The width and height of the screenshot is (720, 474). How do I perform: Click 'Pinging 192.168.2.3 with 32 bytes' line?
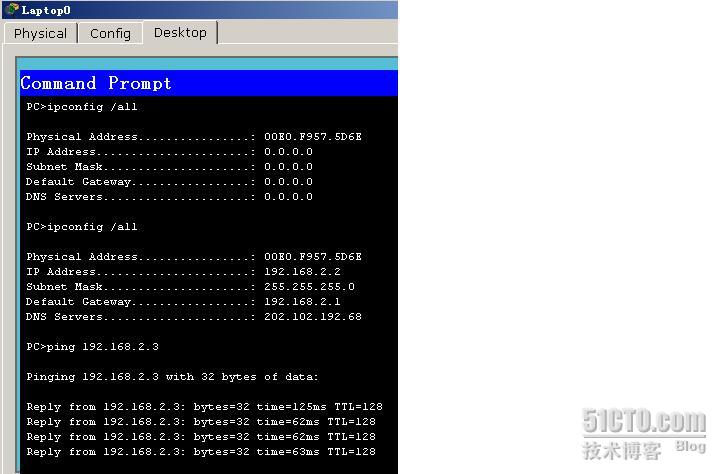coord(172,377)
